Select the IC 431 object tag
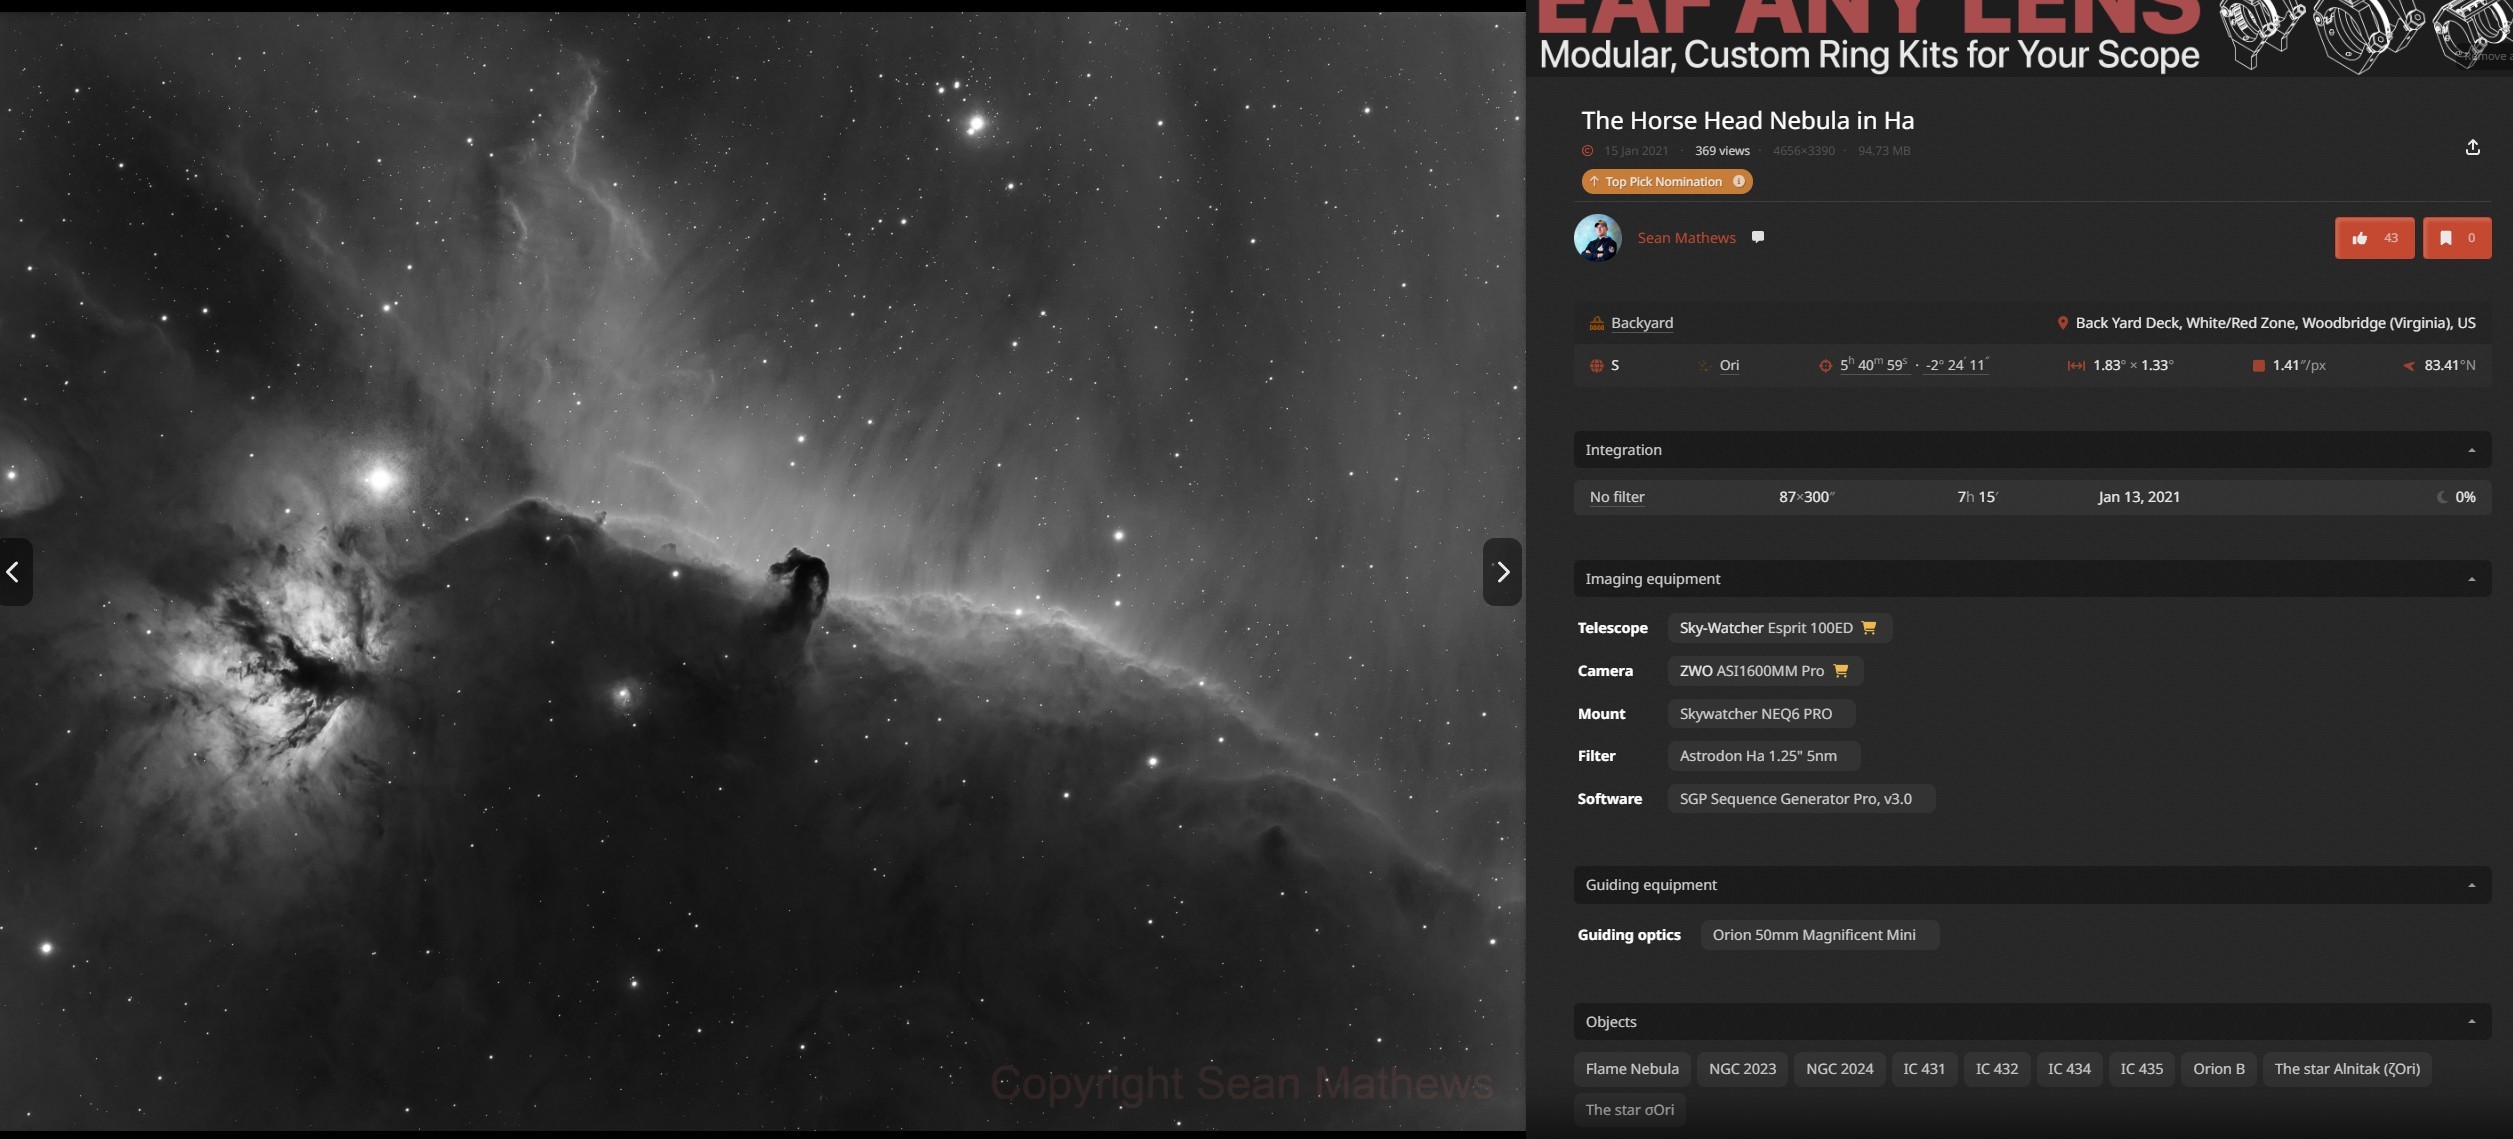The height and width of the screenshot is (1139, 2513). tap(1924, 1069)
